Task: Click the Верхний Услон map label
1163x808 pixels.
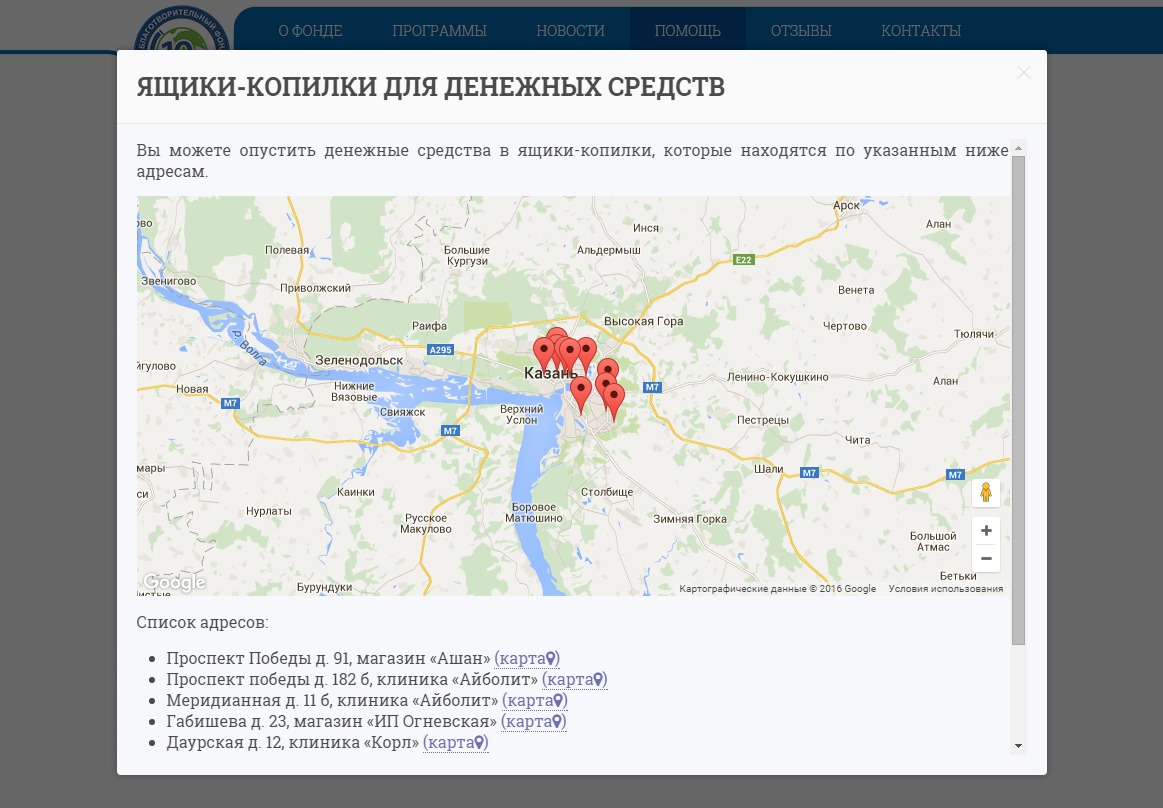Action: click(x=521, y=414)
